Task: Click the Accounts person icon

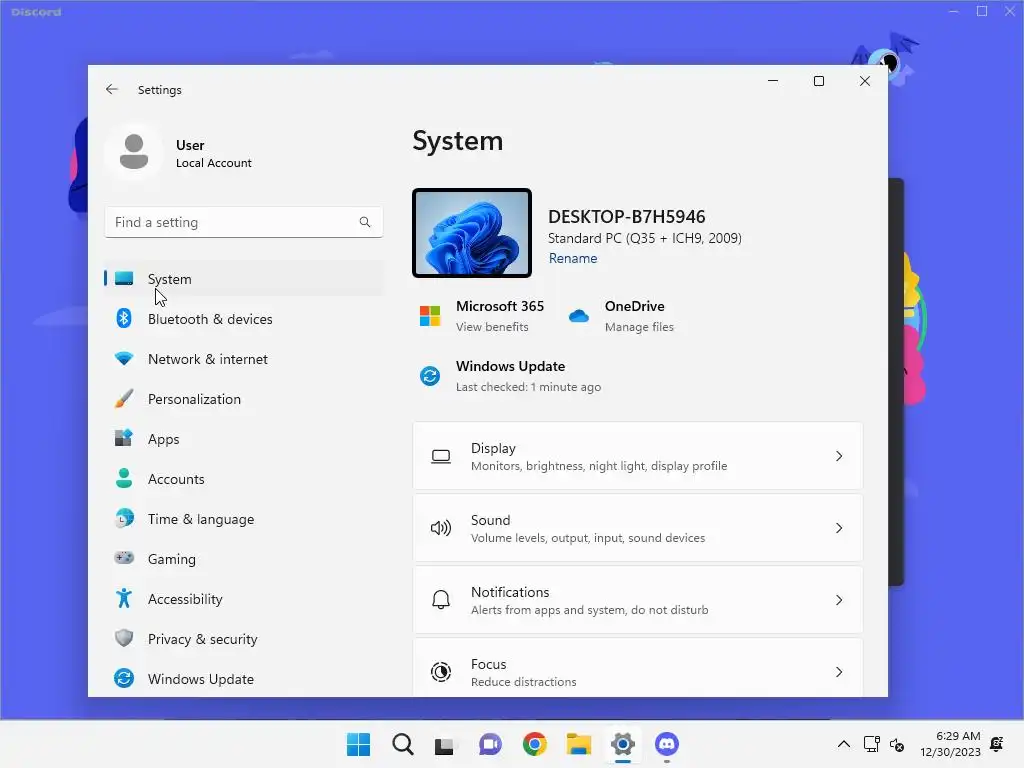Action: (124, 479)
